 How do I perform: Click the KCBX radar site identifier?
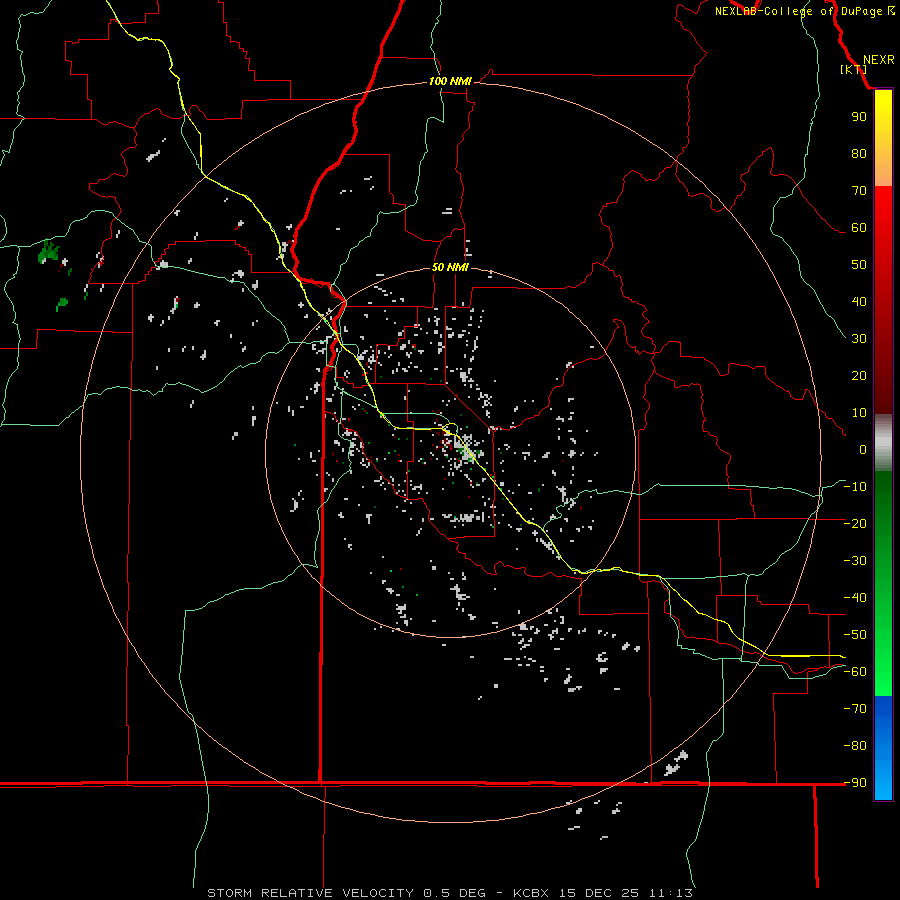point(531,893)
